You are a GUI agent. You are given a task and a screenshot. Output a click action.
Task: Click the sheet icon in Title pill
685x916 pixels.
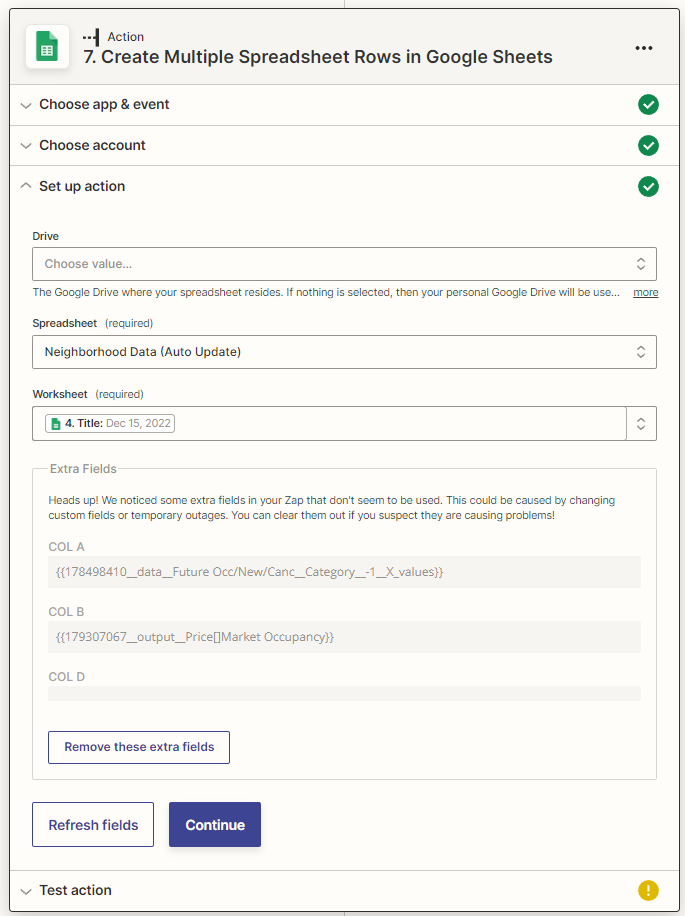(x=56, y=424)
